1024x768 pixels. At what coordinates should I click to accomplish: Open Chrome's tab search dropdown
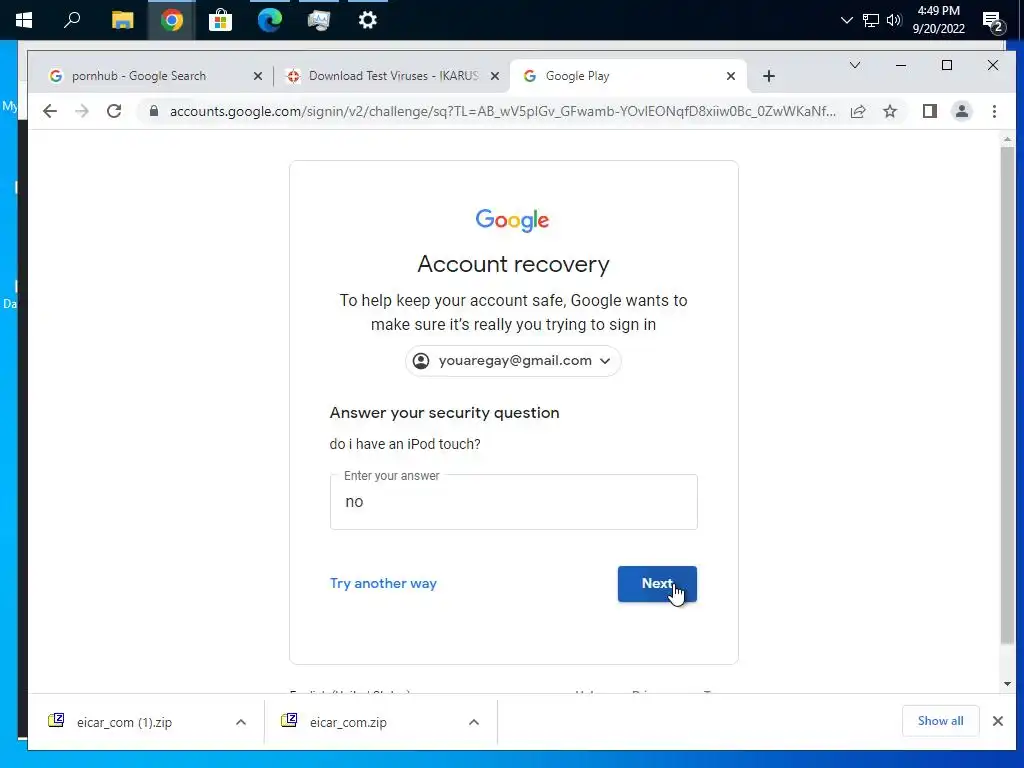coord(854,65)
